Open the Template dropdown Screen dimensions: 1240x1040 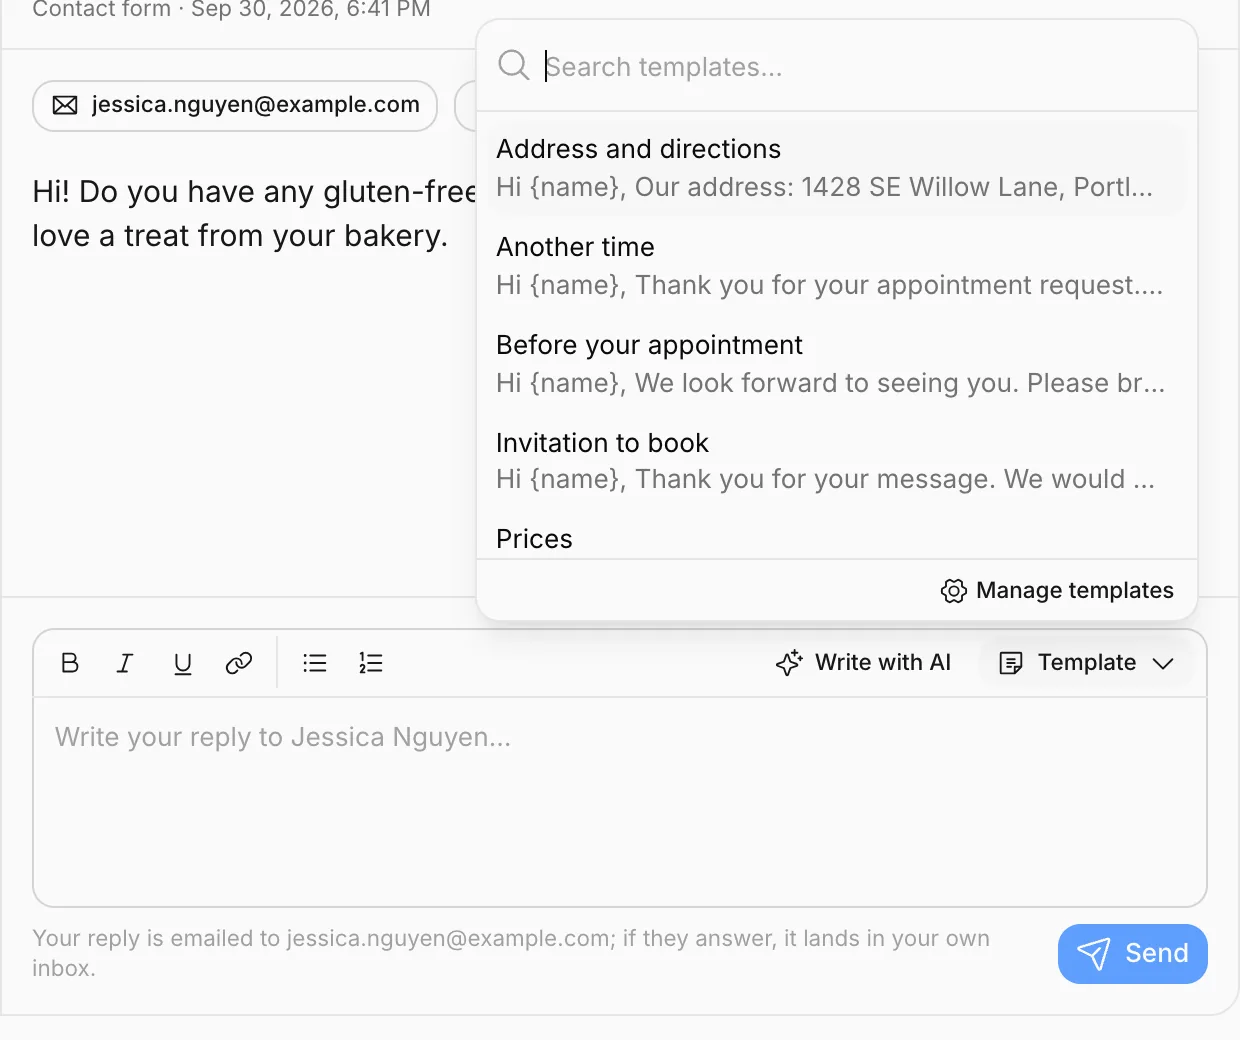click(1086, 663)
